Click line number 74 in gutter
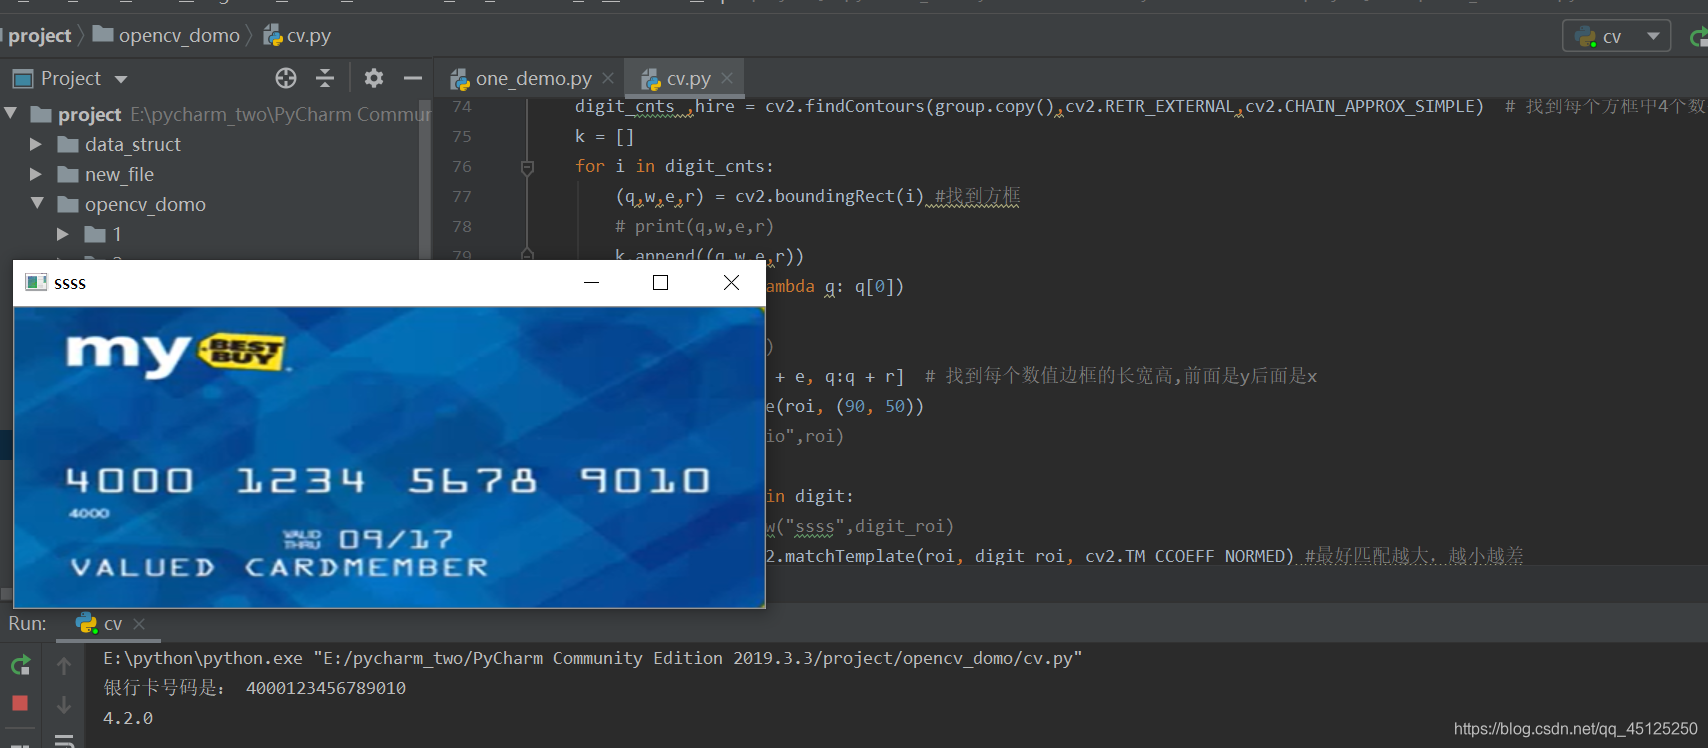The image size is (1708, 748). pyautogui.click(x=461, y=107)
